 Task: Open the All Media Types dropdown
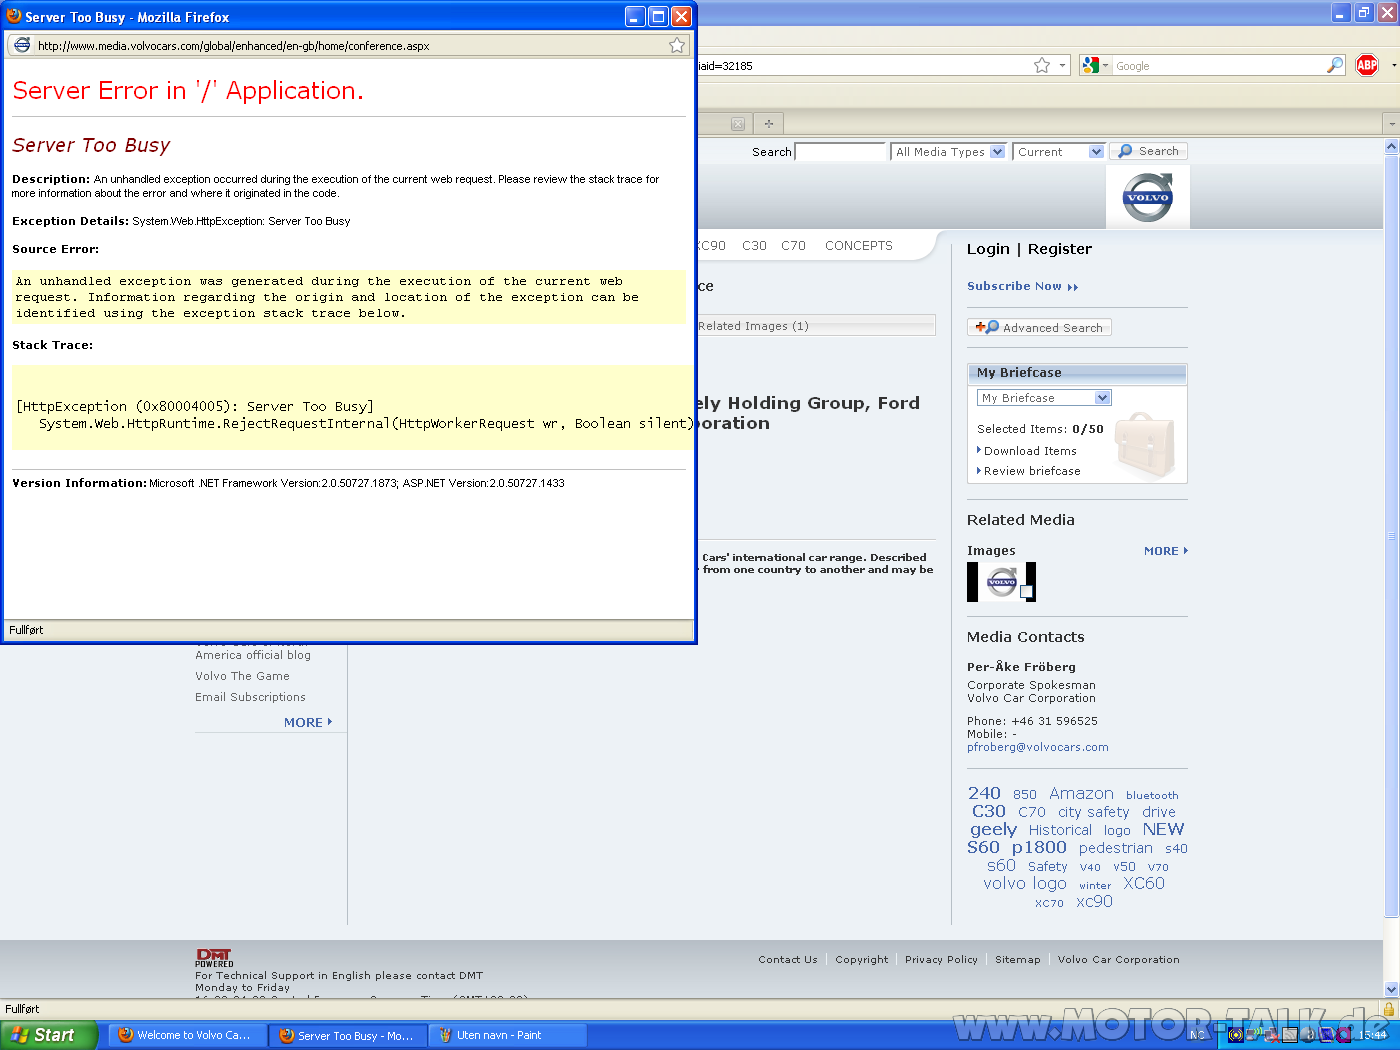click(x=948, y=152)
